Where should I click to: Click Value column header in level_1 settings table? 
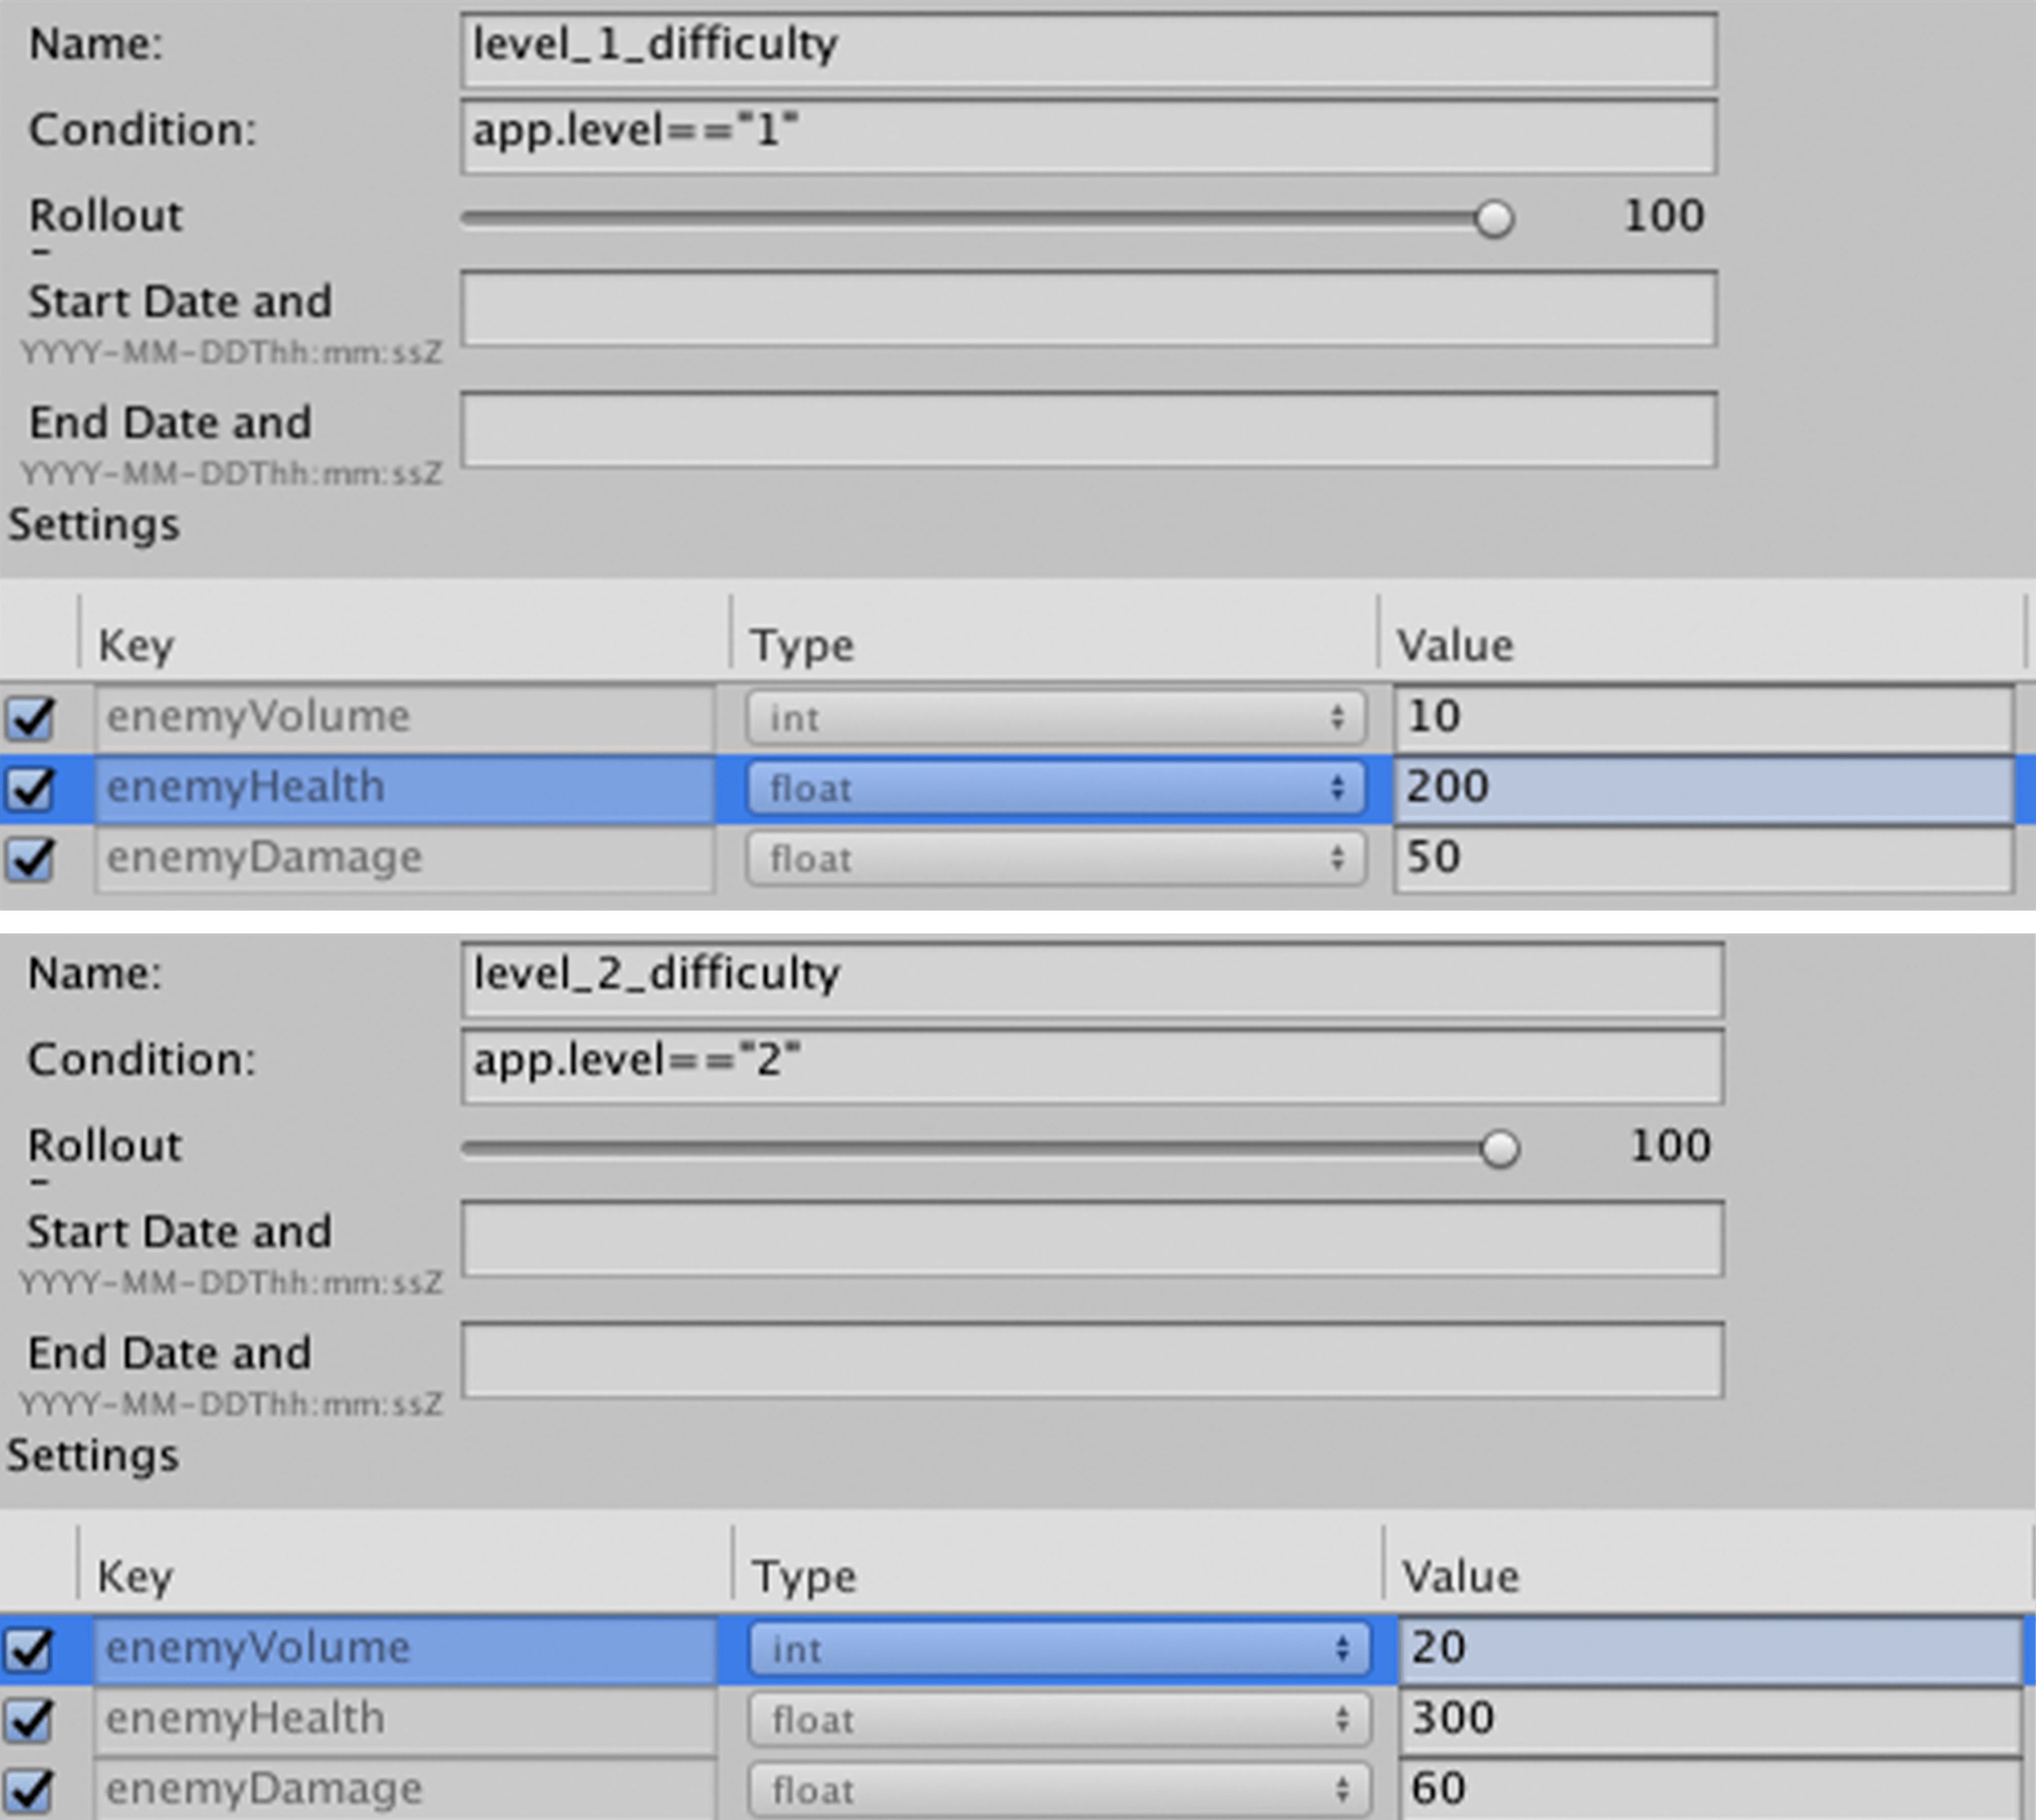(x=1455, y=646)
